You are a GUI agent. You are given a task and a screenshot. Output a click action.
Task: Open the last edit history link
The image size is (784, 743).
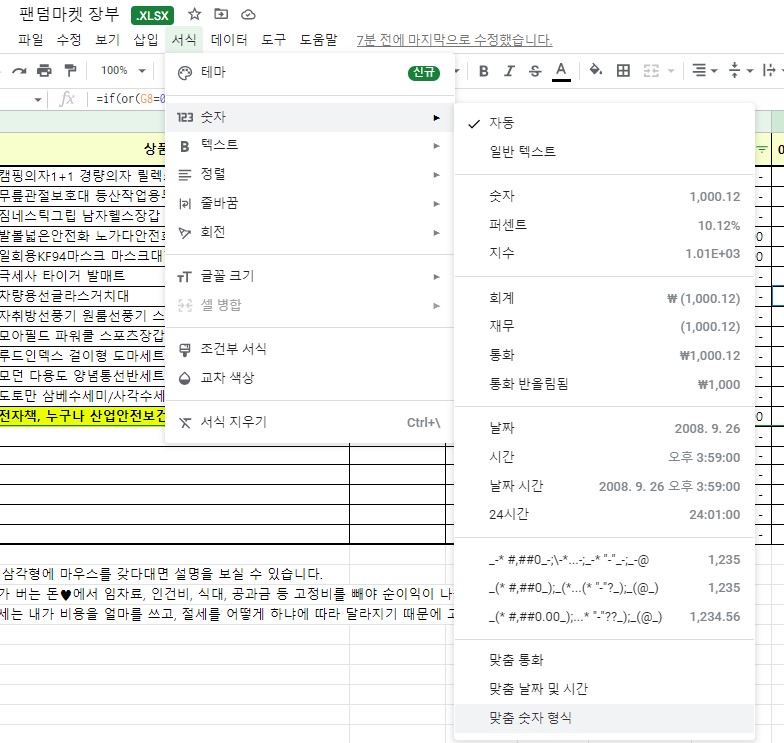(454, 40)
